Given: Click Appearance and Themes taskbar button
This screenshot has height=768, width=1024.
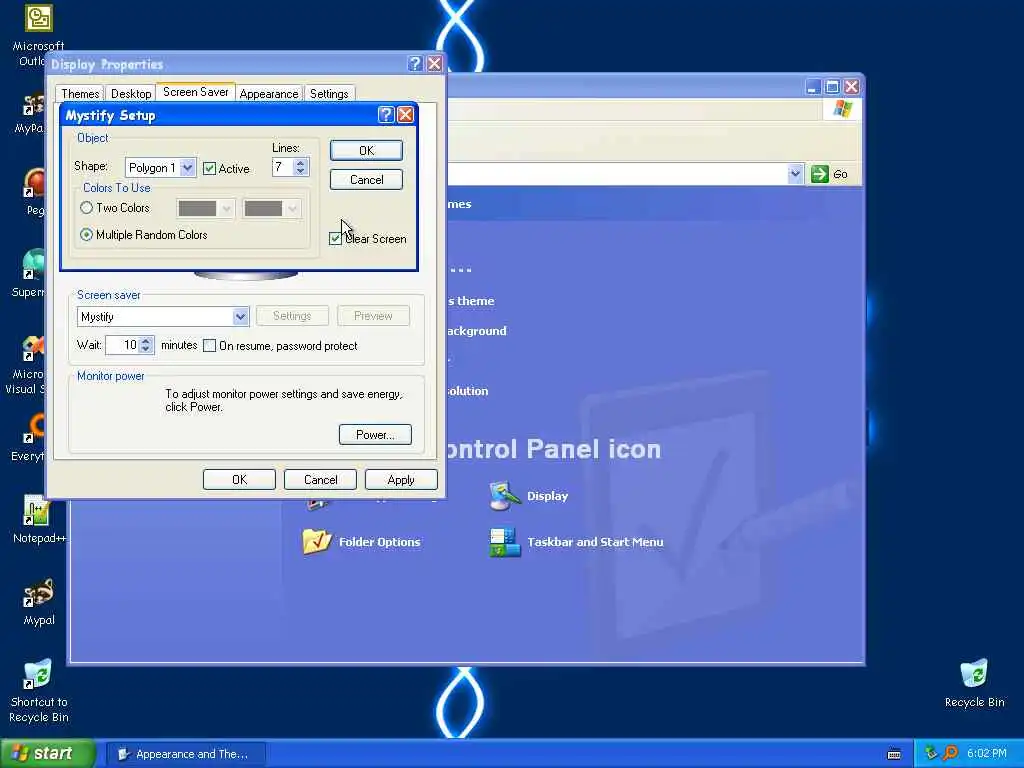Looking at the screenshot, I should pos(185,754).
